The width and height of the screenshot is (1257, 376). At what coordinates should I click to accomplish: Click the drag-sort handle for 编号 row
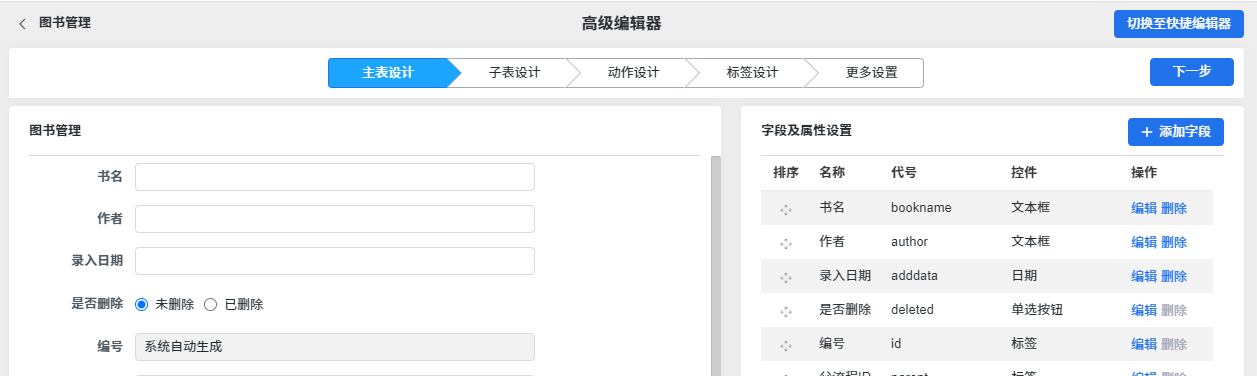[x=786, y=345]
